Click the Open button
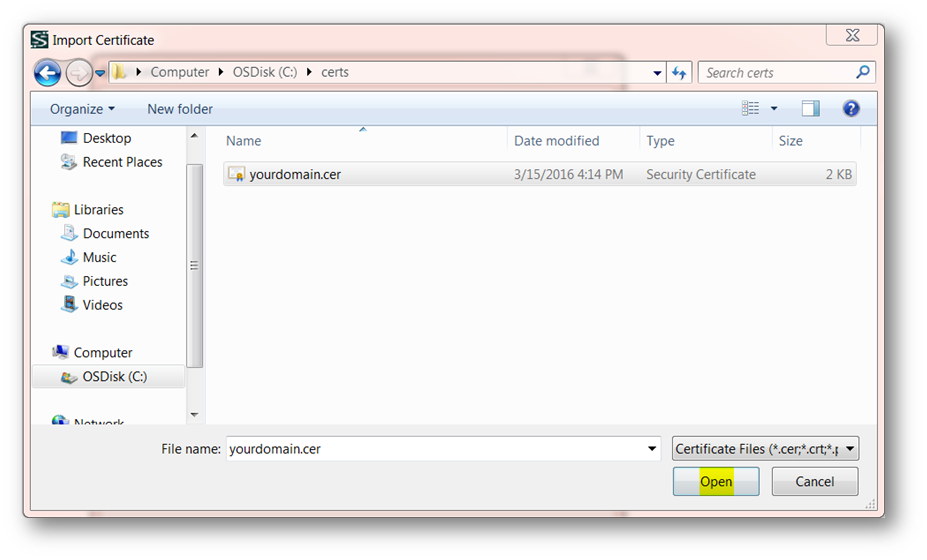Viewport: 927px width, 560px height. pos(716,482)
